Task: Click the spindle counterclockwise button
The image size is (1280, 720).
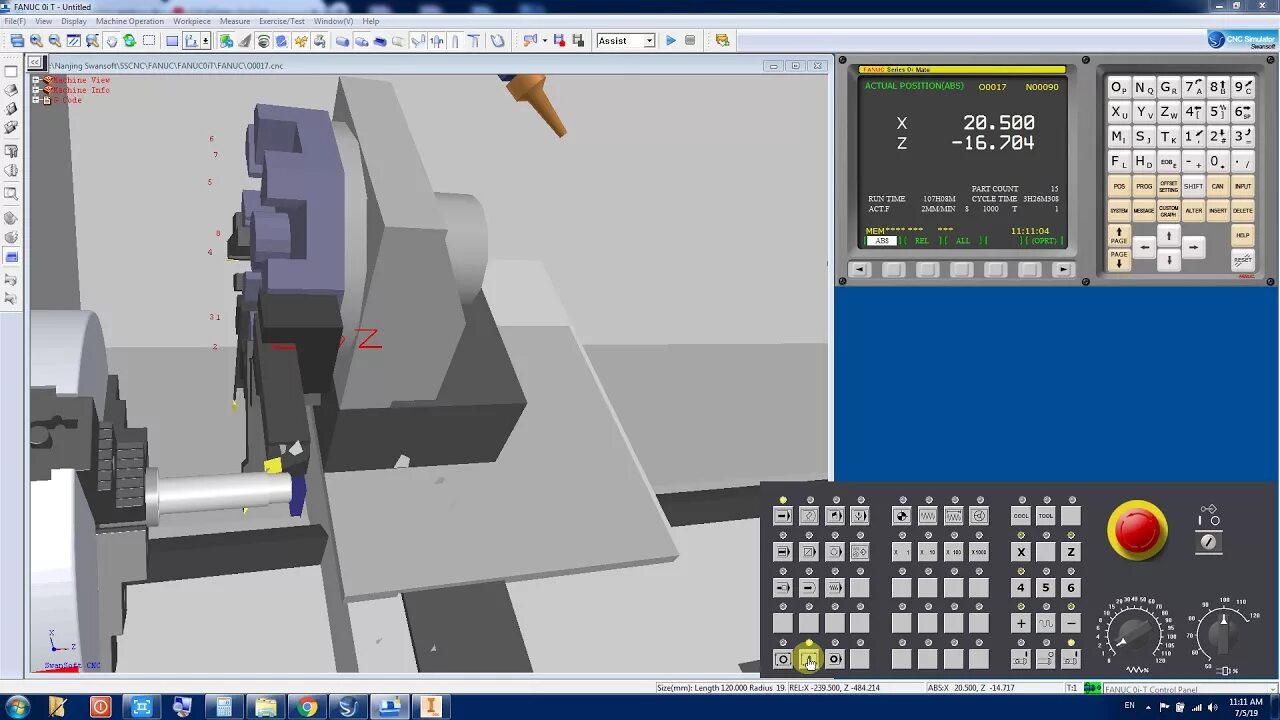Action: pos(1071,659)
